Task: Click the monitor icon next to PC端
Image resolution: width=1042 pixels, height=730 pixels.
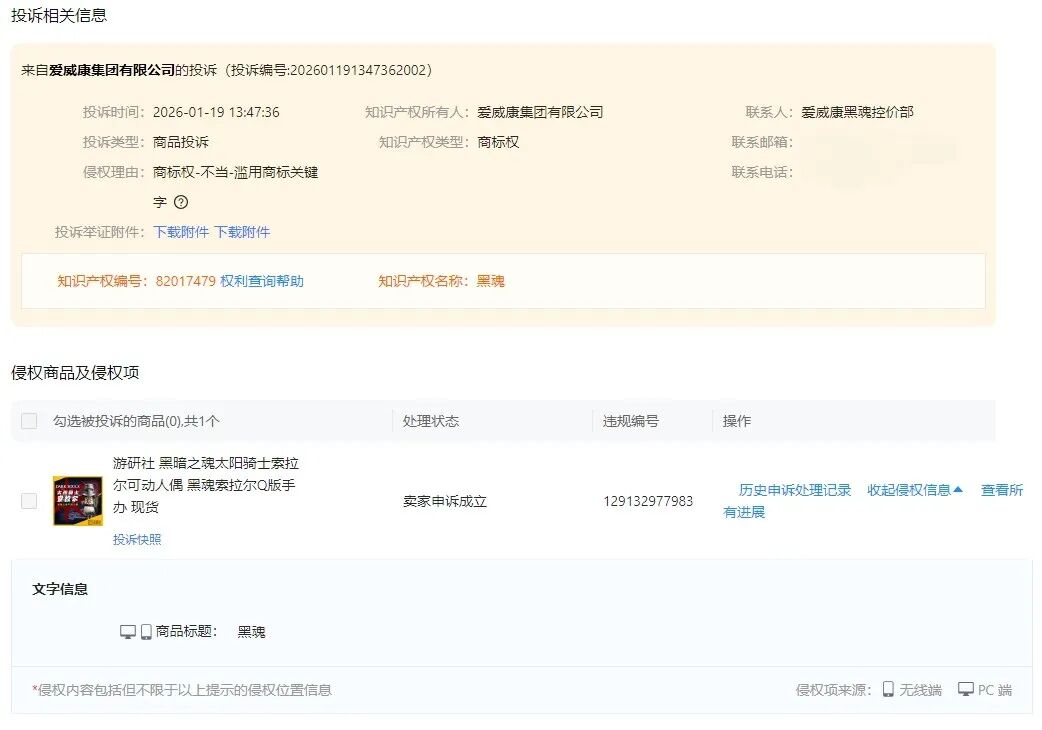Action: point(966,689)
